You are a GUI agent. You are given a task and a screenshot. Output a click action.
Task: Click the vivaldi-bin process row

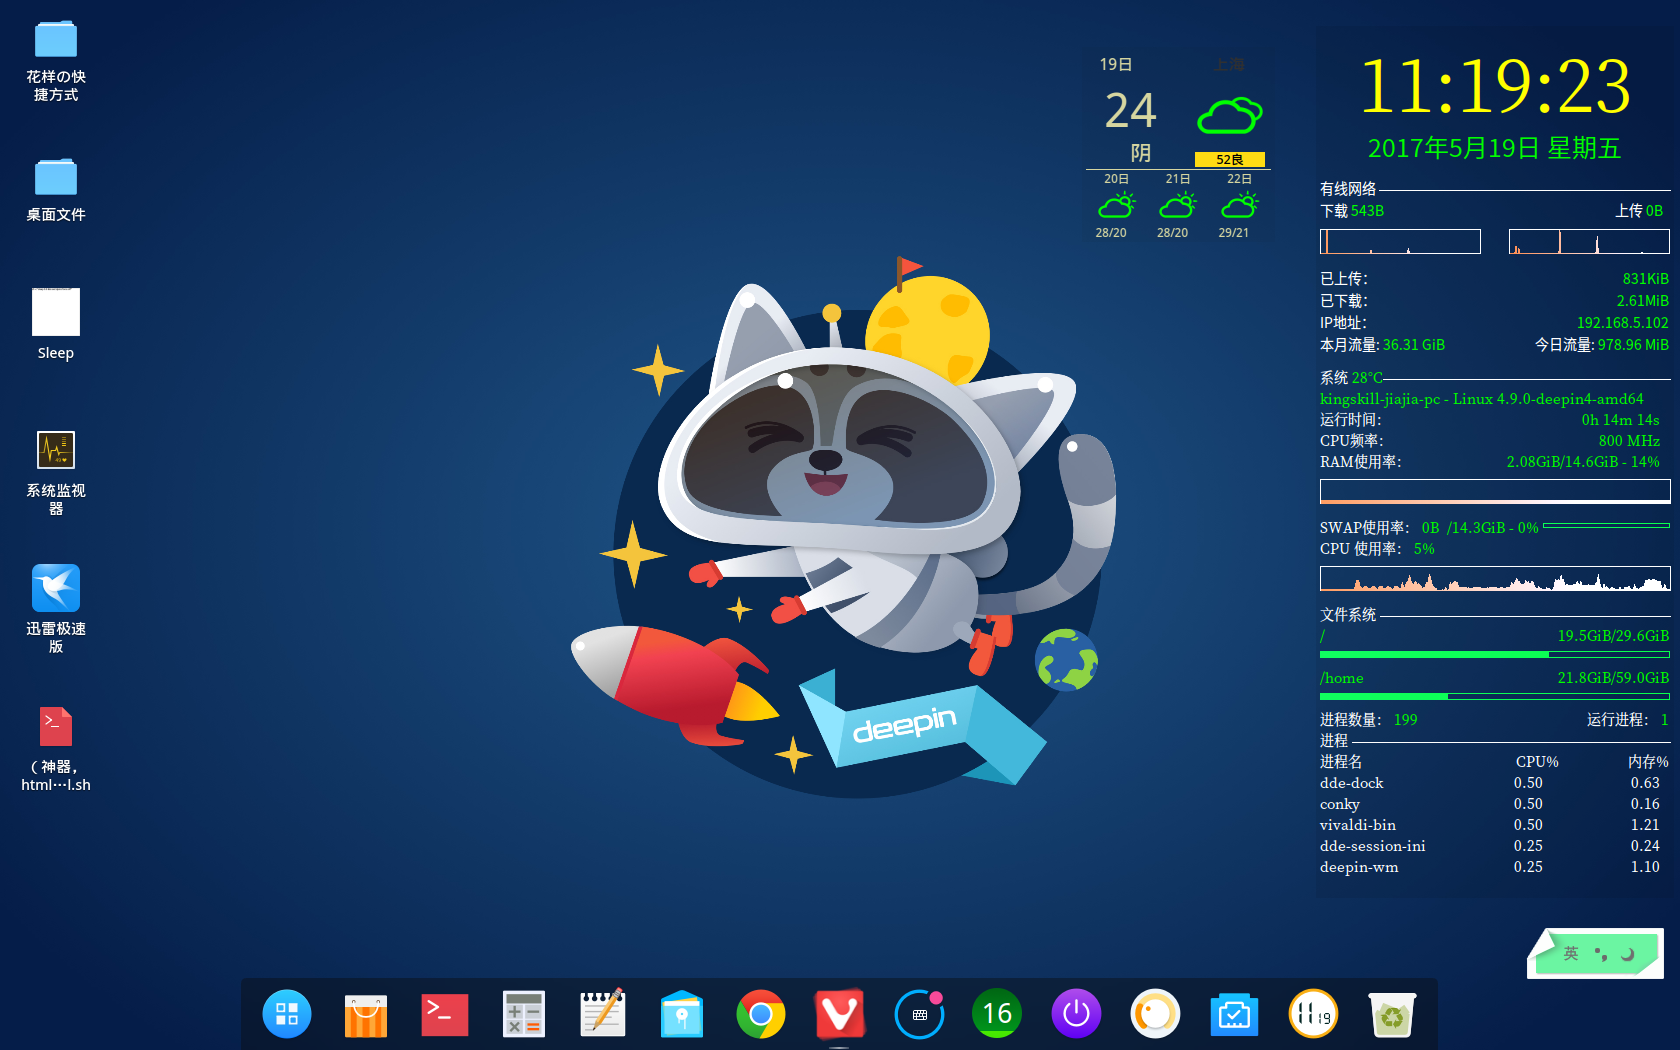(x=1490, y=825)
